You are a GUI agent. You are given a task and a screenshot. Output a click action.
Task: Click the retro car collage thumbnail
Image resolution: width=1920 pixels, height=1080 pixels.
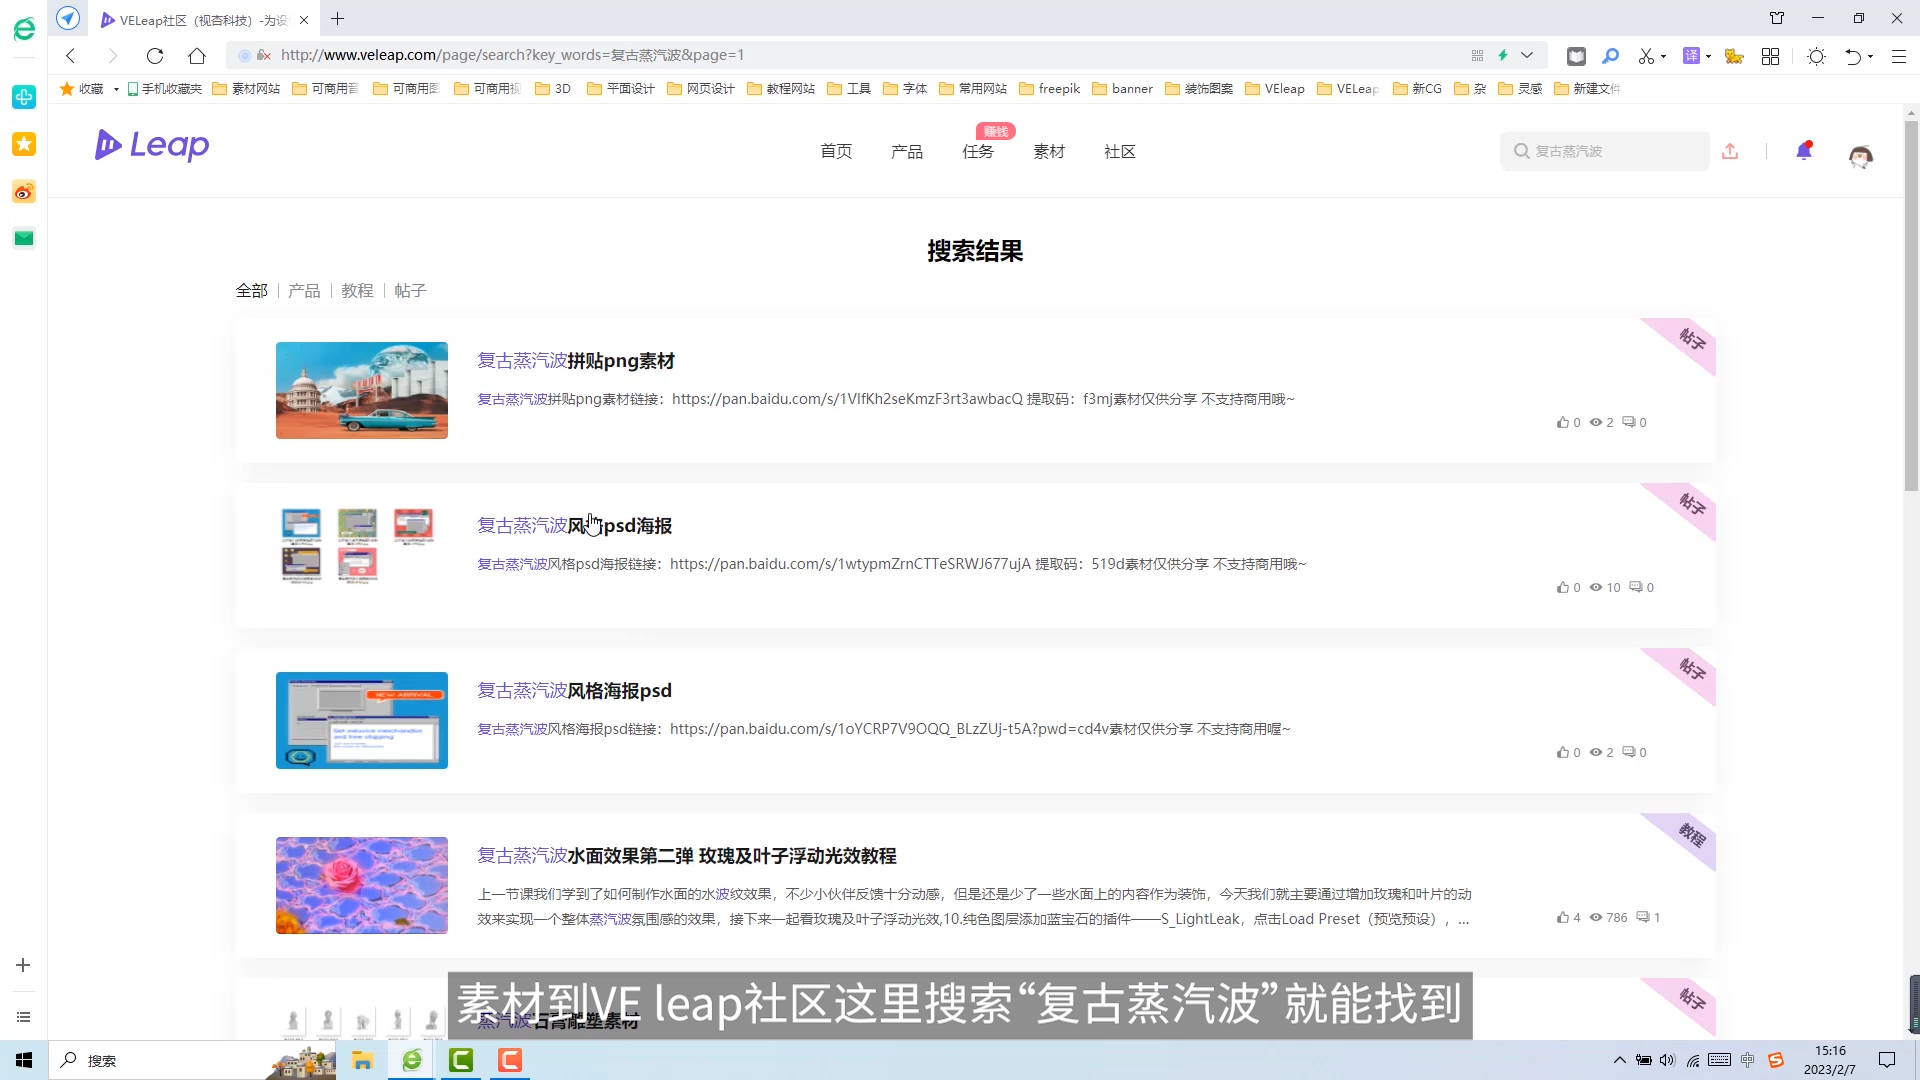click(x=362, y=391)
